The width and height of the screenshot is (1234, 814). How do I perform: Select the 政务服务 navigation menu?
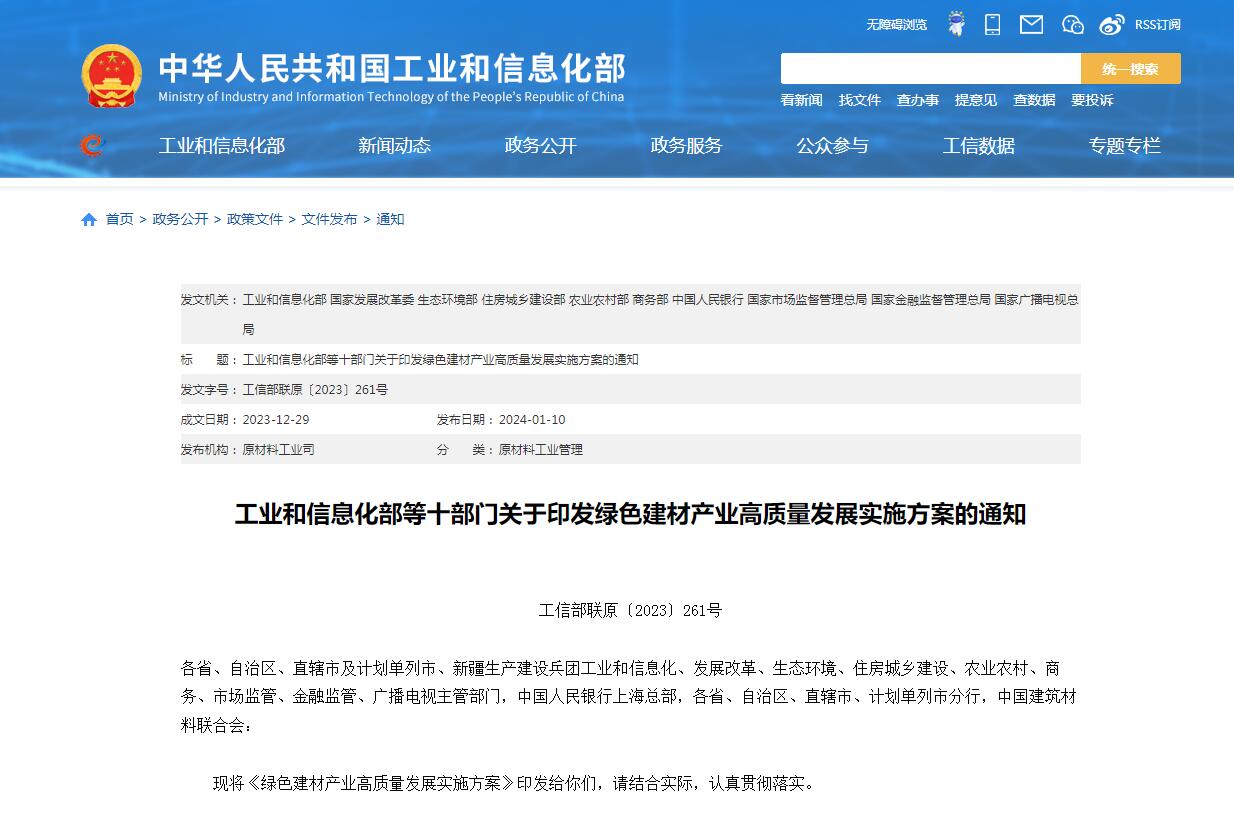click(x=686, y=146)
